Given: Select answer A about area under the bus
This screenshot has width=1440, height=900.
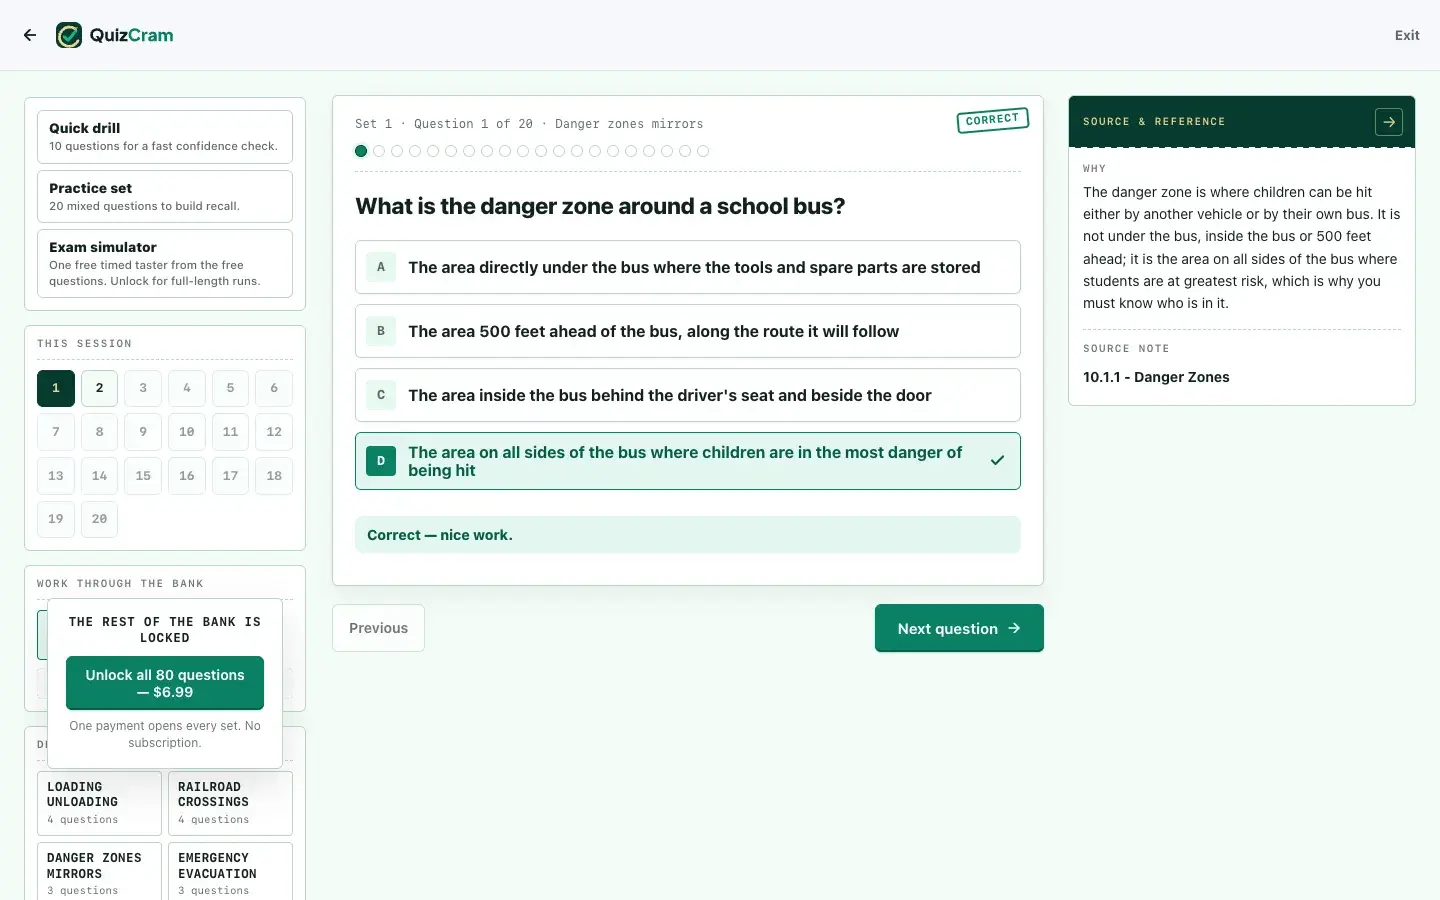Looking at the screenshot, I should tap(688, 267).
